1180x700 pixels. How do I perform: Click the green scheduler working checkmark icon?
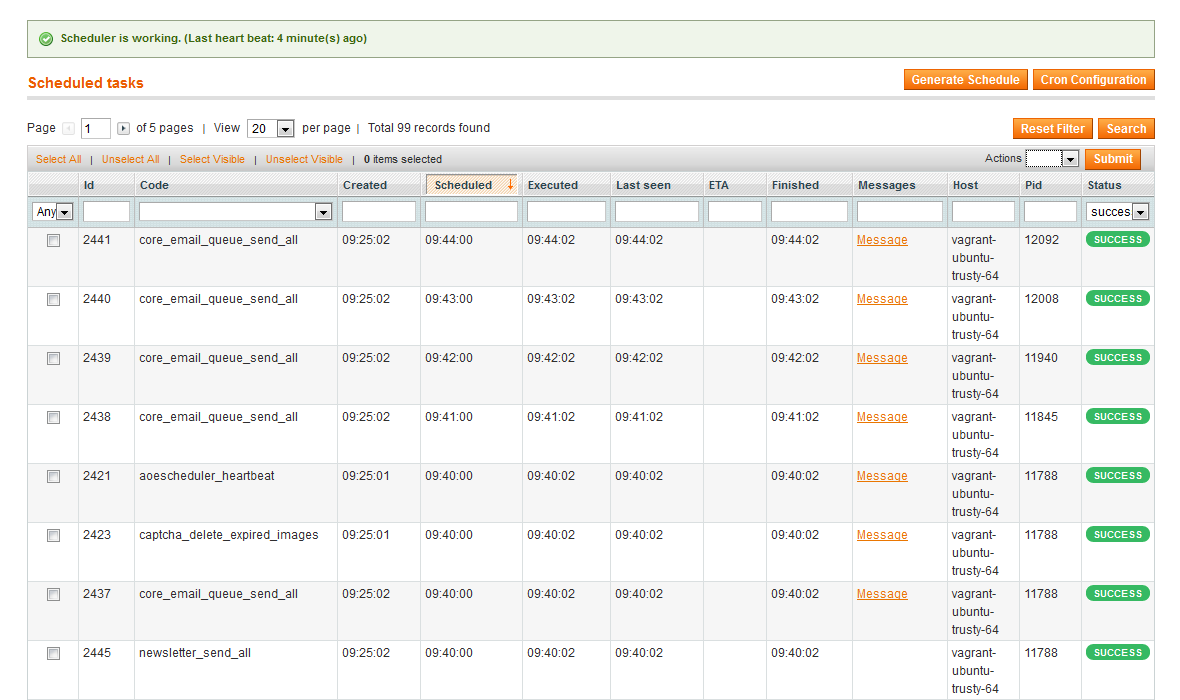point(45,39)
